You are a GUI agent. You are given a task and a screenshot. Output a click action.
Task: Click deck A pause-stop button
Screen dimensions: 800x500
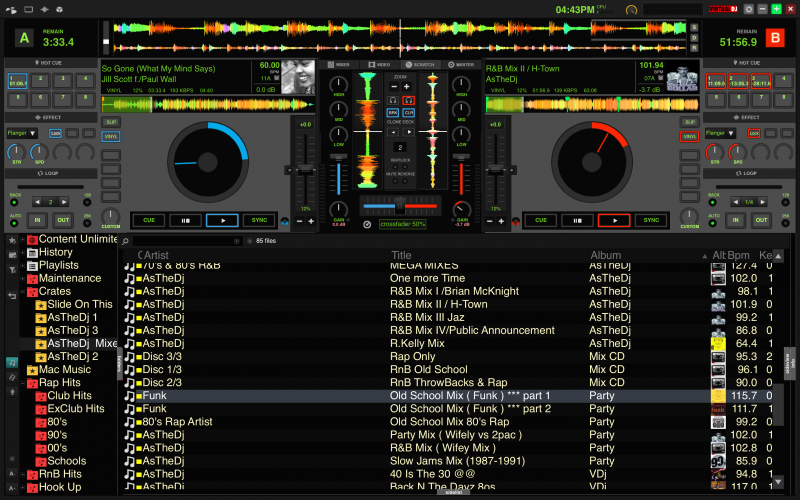coord(186,220)
